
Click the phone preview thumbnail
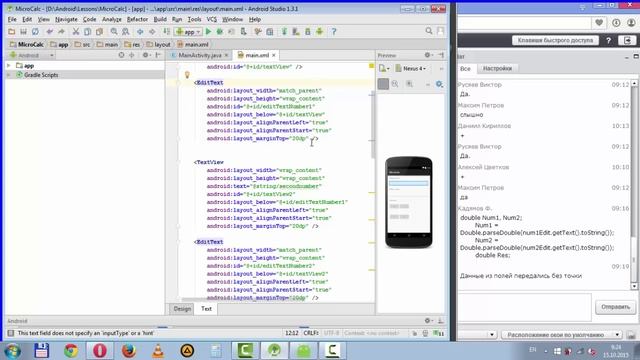coord(409,202)
